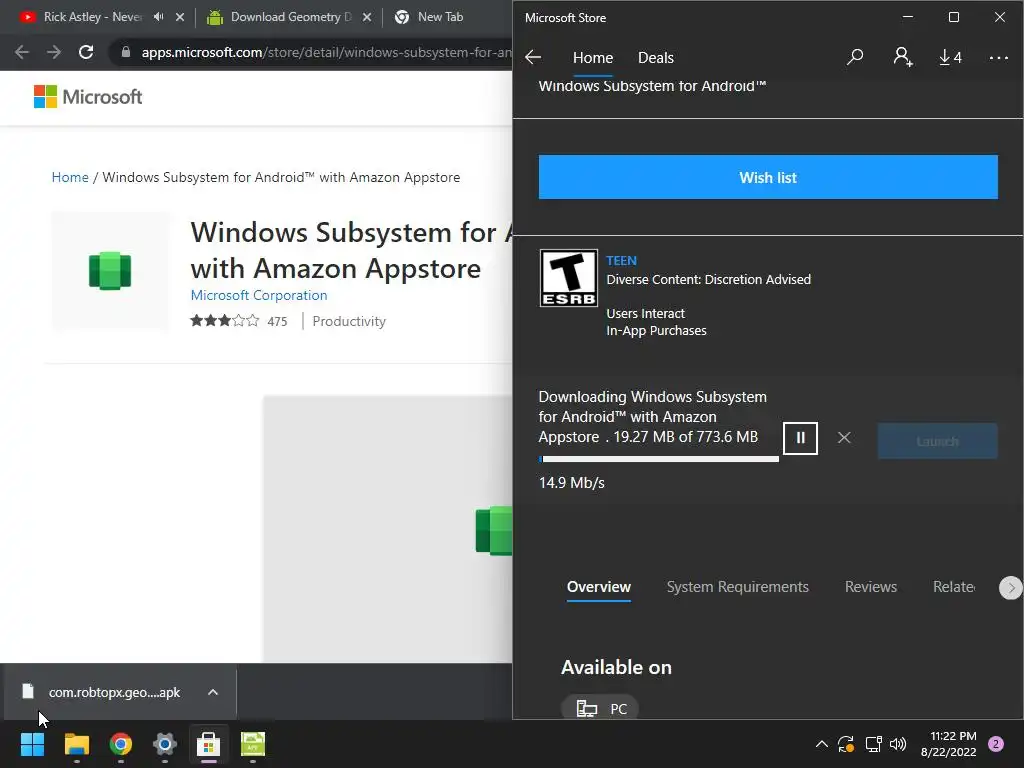Show hidden system tray icons

point(822,744)
